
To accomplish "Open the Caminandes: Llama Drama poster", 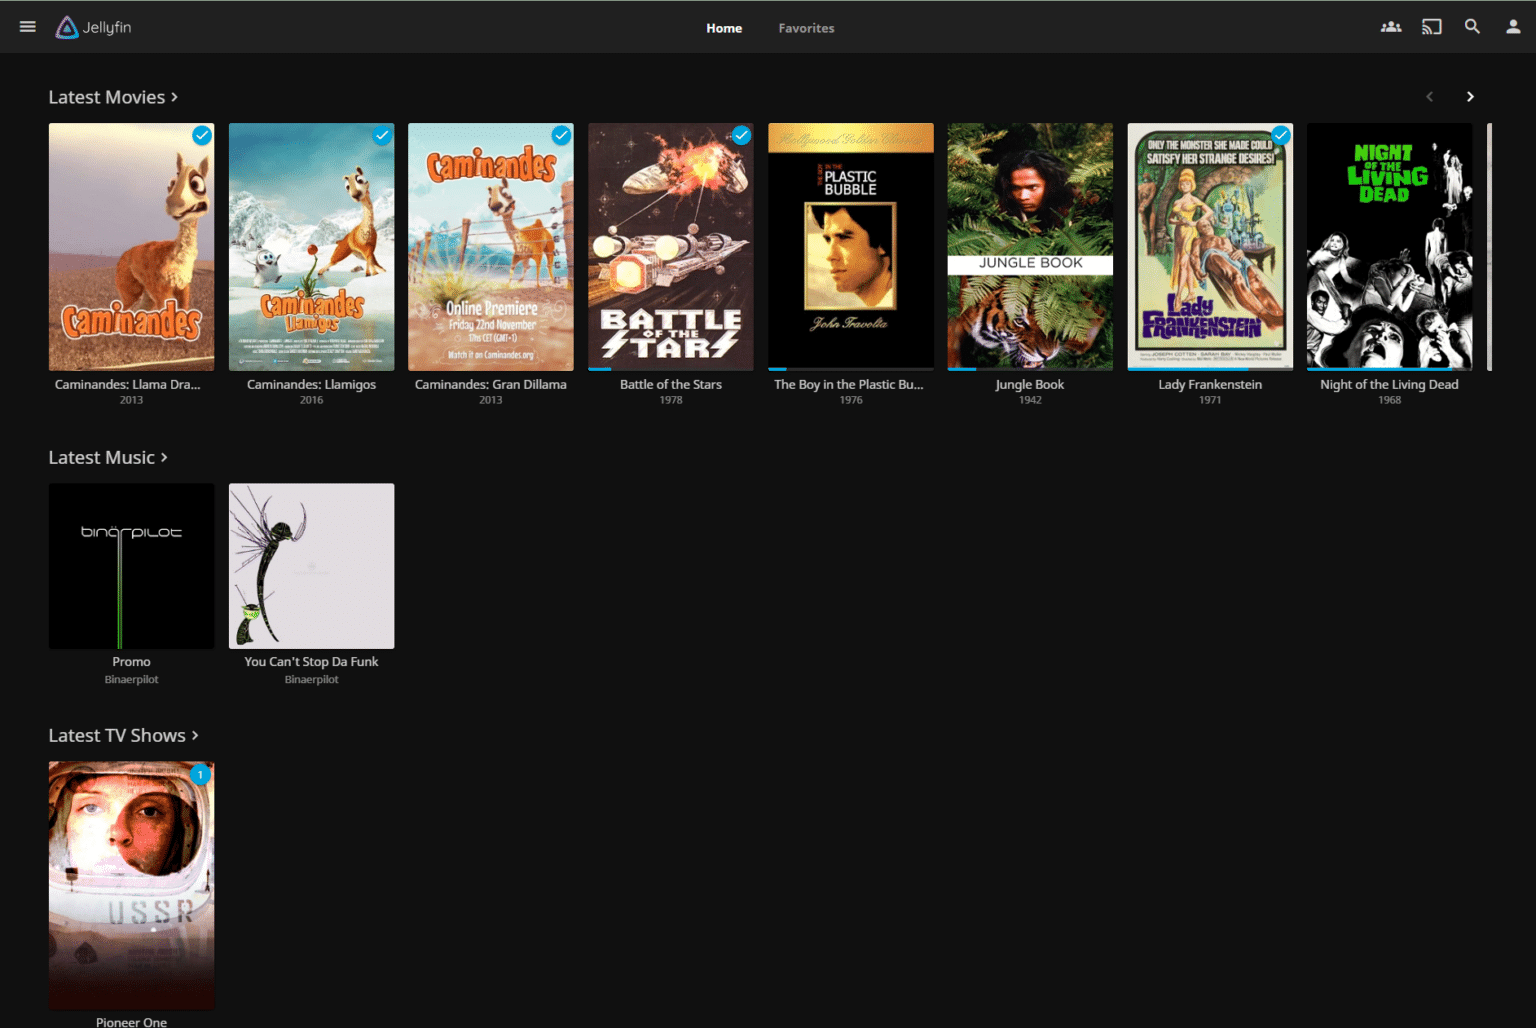I will point(131,247).
